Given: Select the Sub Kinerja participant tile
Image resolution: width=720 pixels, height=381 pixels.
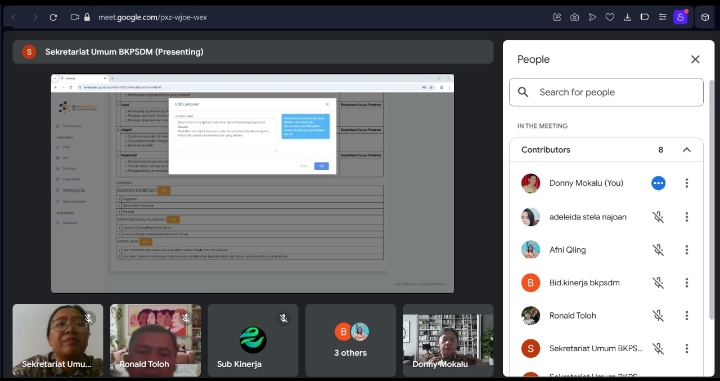Looking at the screenshot, I should [x=253, y=340].
